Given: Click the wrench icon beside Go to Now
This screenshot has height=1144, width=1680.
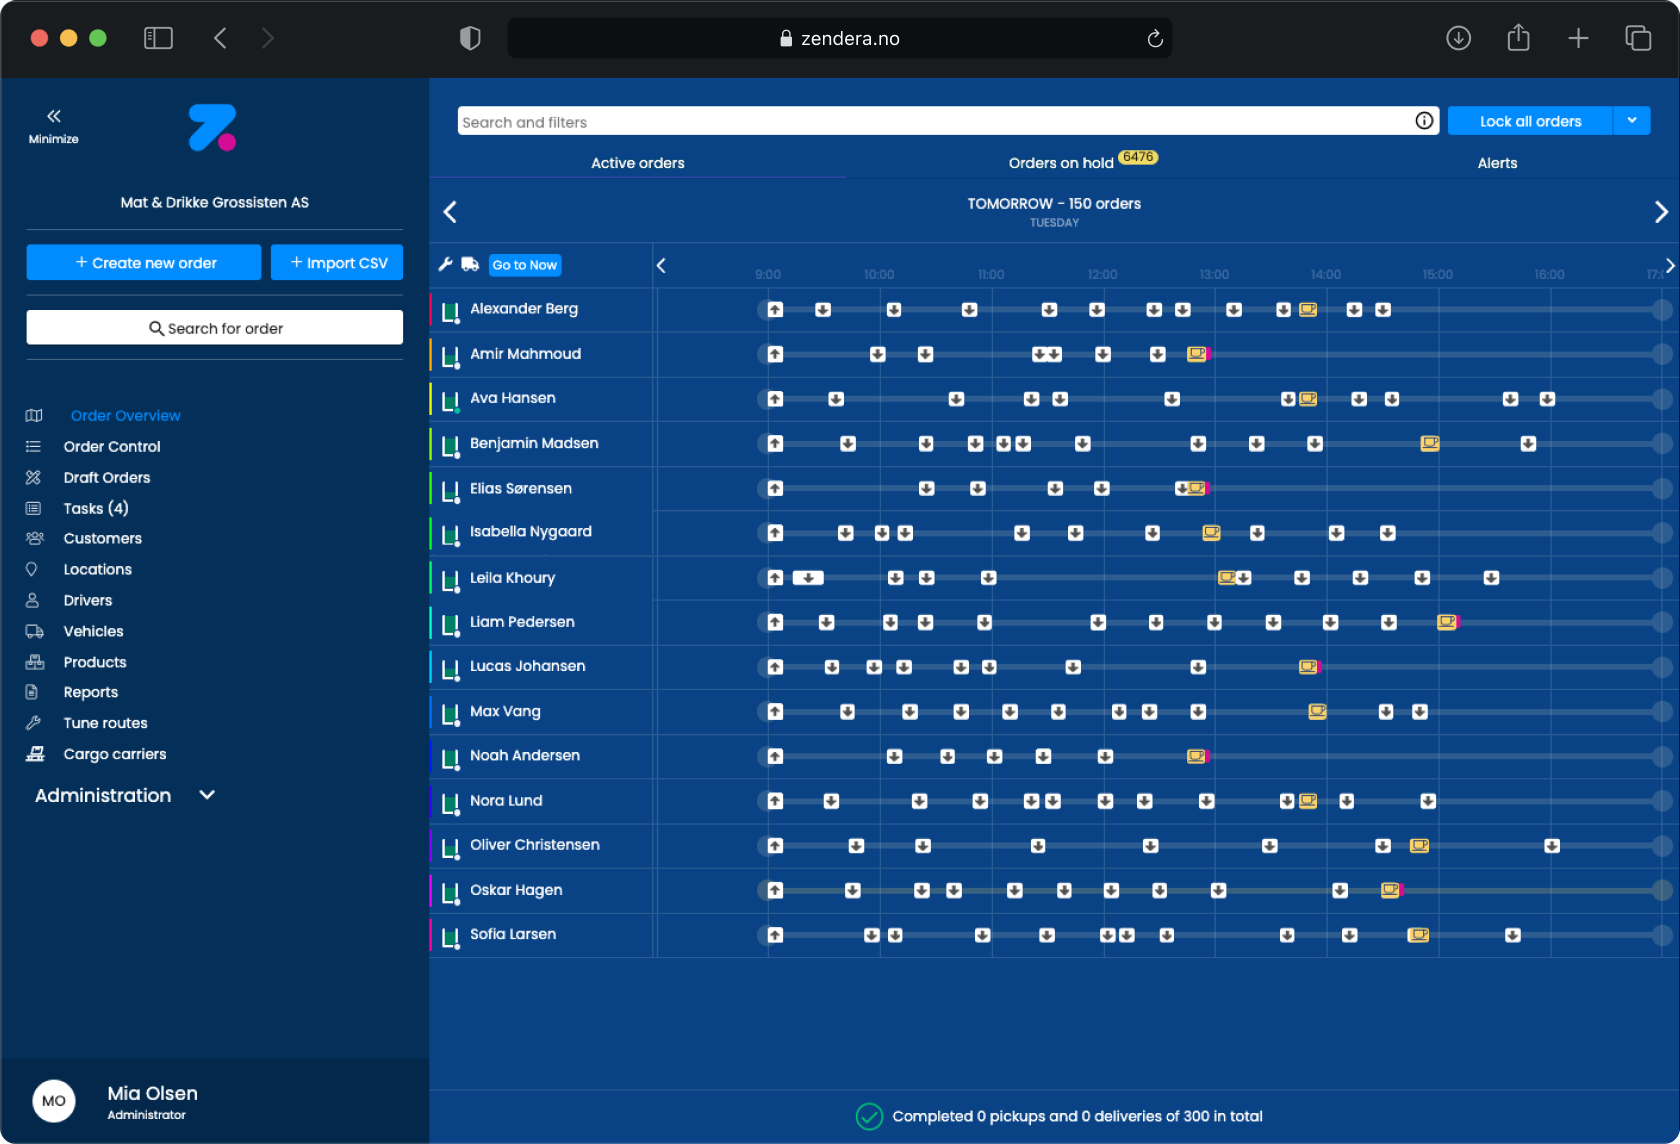Looking at the screenshot, I should coord(445,264).
